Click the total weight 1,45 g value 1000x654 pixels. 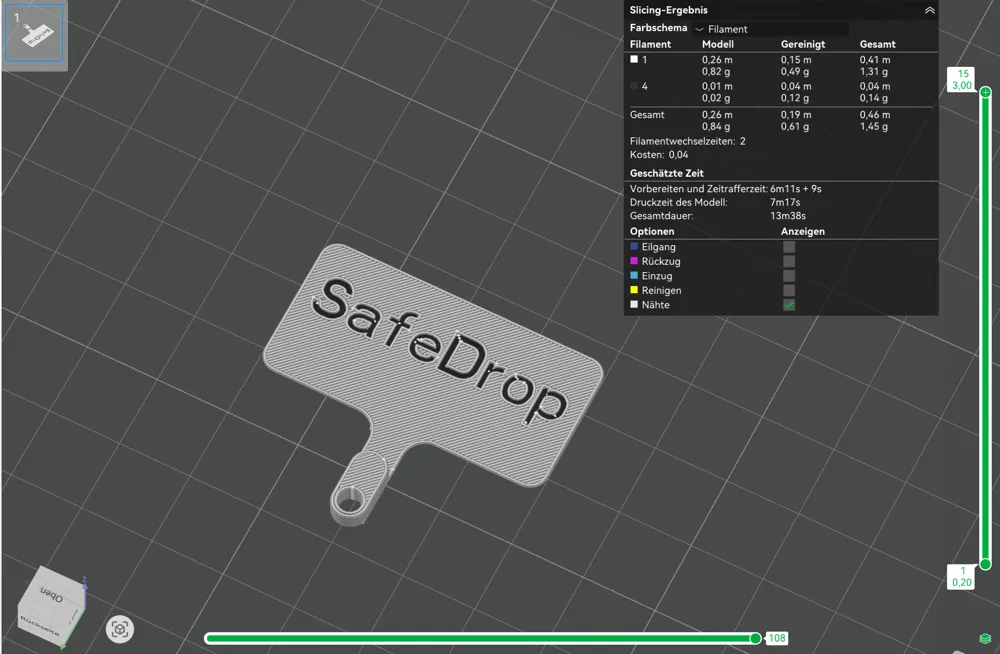click(x=874, y=126)
